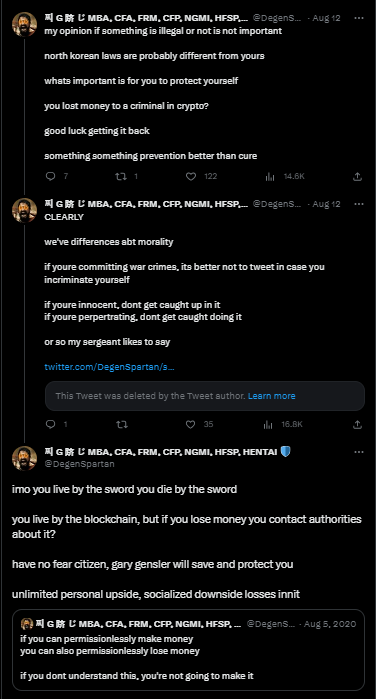Share the first tweet via share icon
Screen dimensions: 376x699
point(357,177)
